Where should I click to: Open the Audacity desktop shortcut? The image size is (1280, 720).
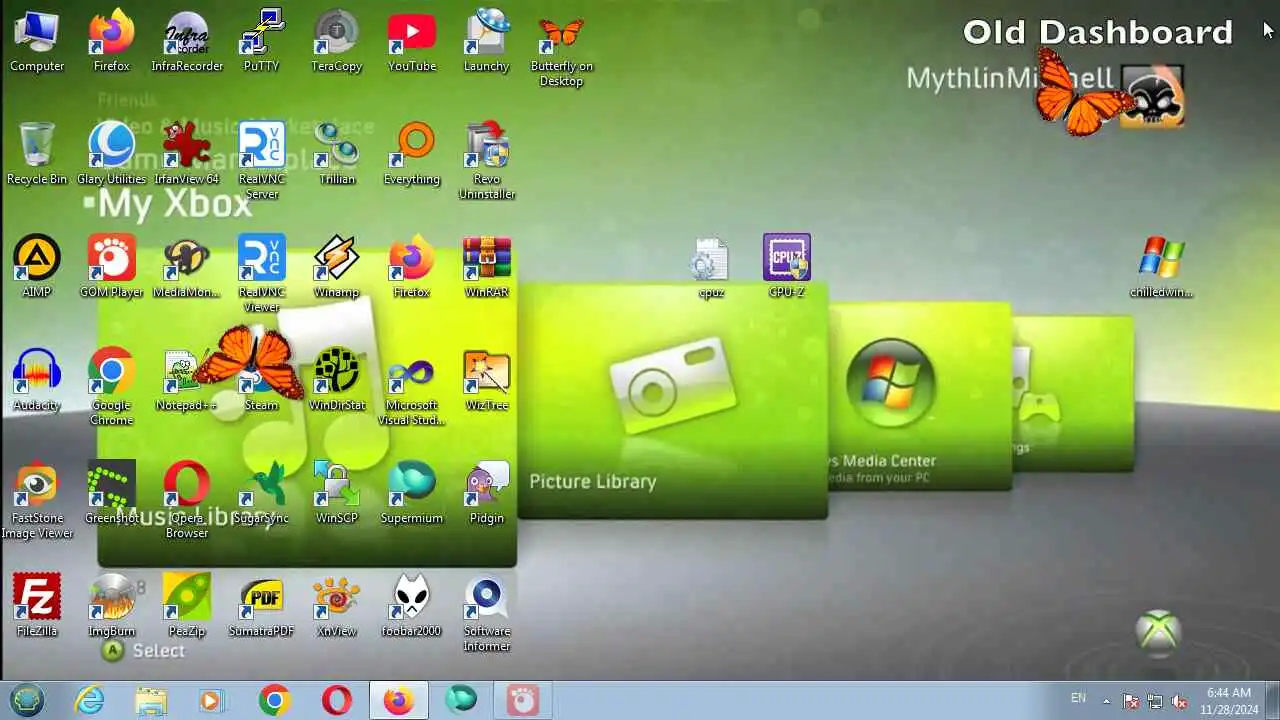tap(37, 380)
